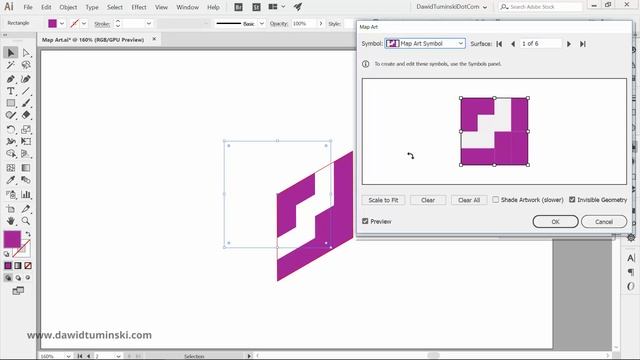The width and height of the screenshot is (640, 360).
Task: Select the Type tool
Action: [x=11, y=91]
